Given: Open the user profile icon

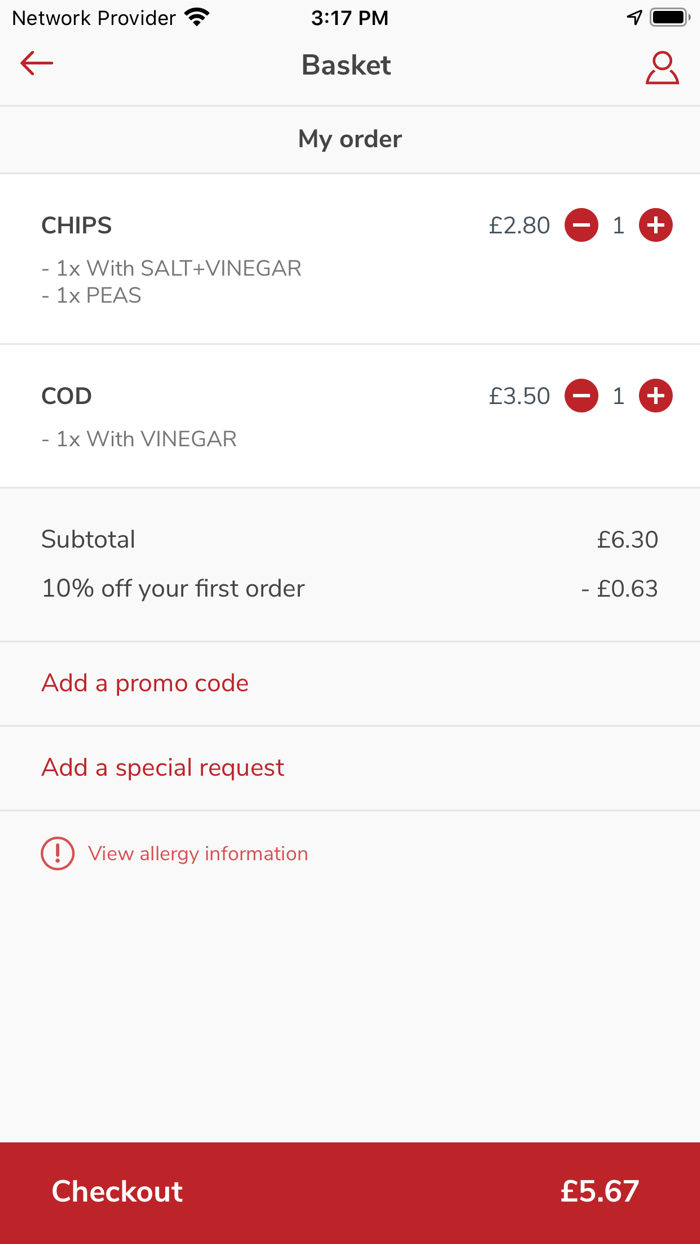Looking at the screenshot, I should click(662, 67).
